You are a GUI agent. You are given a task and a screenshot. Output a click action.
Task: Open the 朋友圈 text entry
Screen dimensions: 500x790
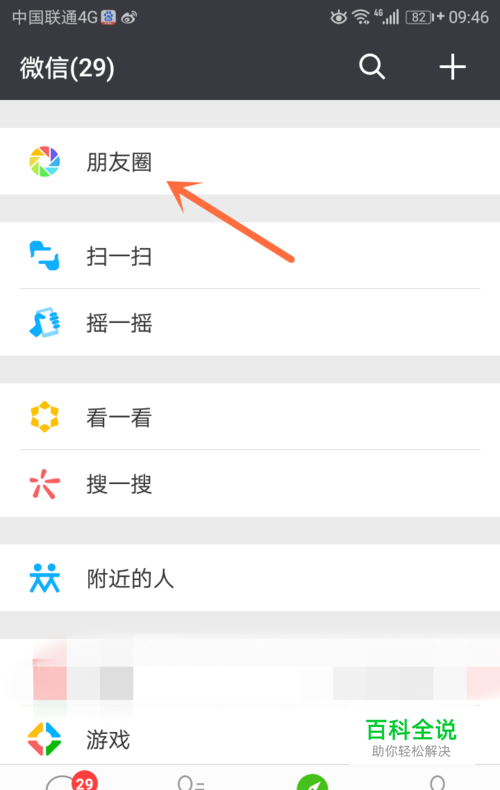(x=119, y=162)
